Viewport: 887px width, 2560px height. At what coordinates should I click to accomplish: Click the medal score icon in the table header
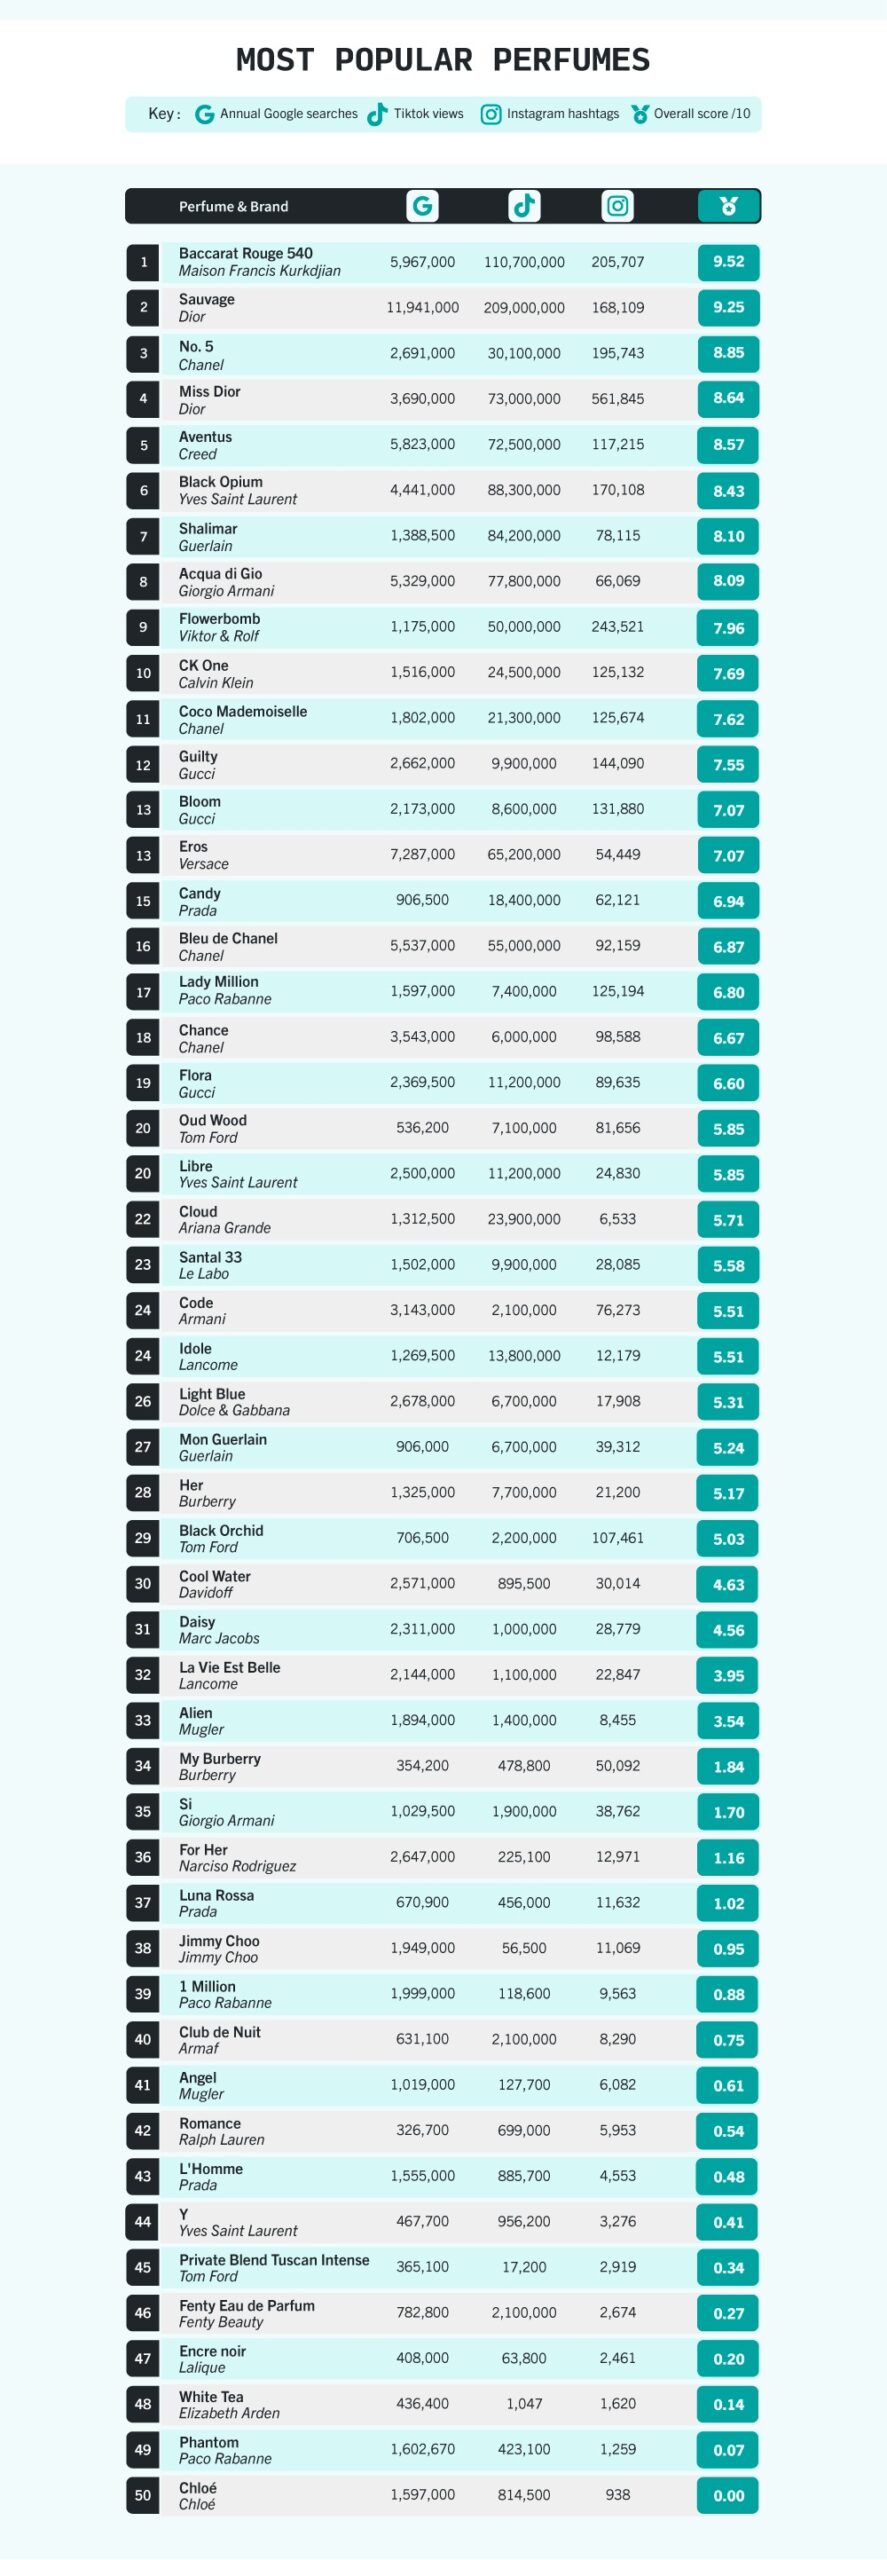(728, 206)
